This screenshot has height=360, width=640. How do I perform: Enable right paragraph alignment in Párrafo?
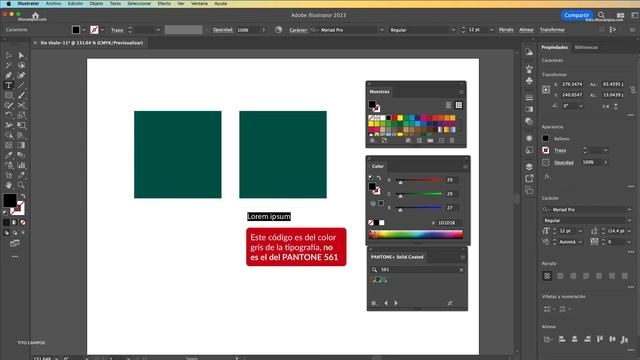click(573, 276)
